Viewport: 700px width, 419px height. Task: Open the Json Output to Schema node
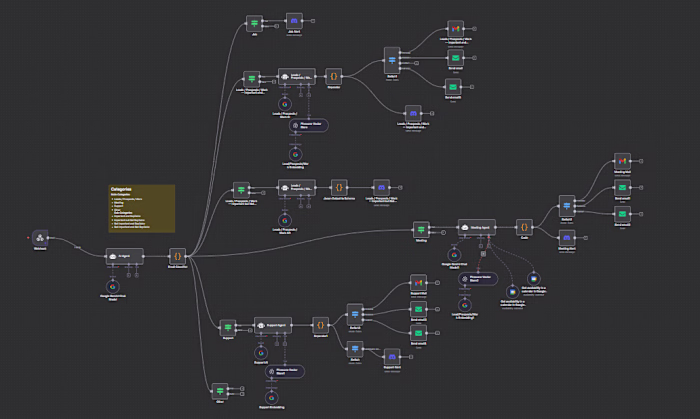pyautogui.click(x=339, y=188)
